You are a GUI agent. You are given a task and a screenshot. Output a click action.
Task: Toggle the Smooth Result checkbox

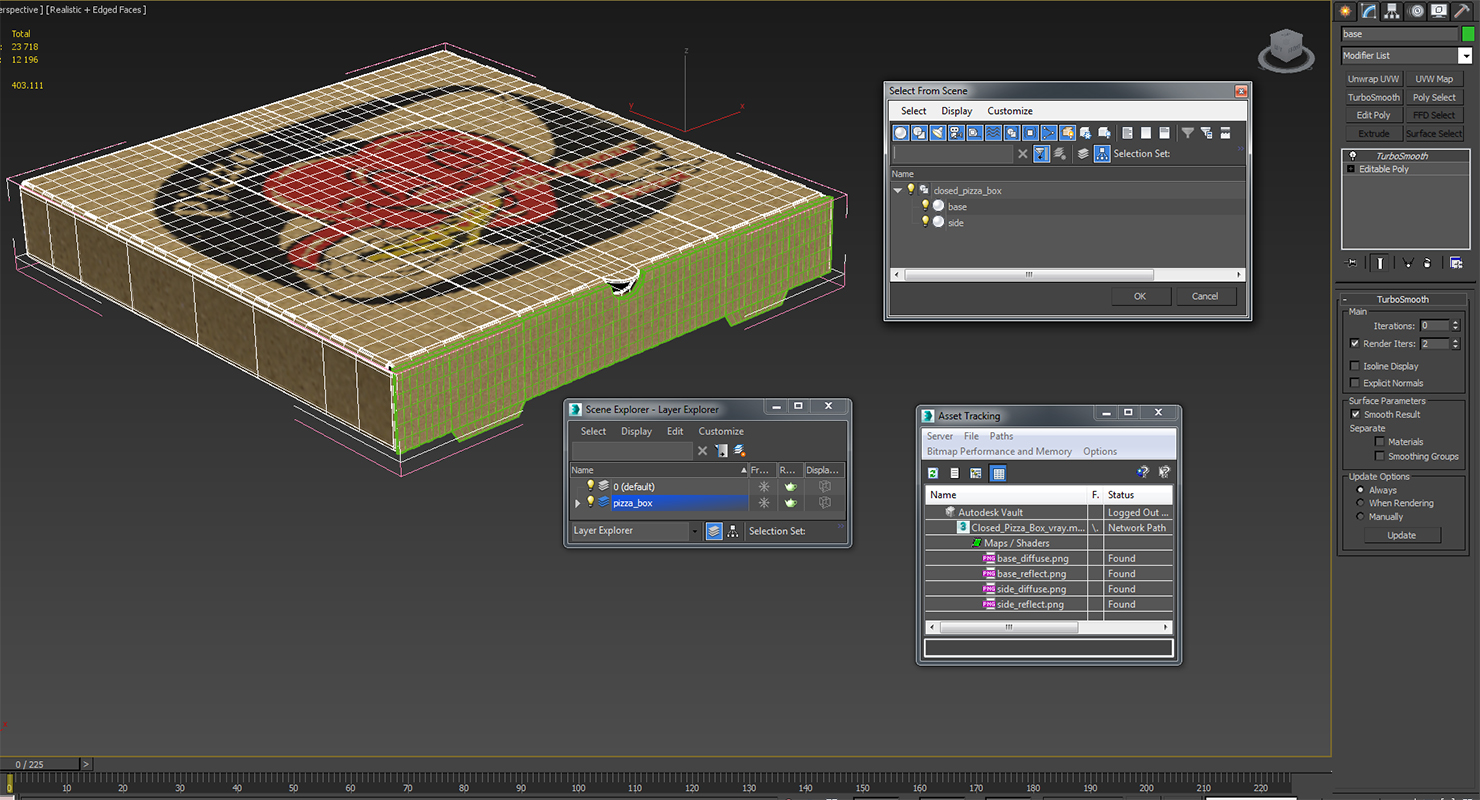(x=1355, y=414)
